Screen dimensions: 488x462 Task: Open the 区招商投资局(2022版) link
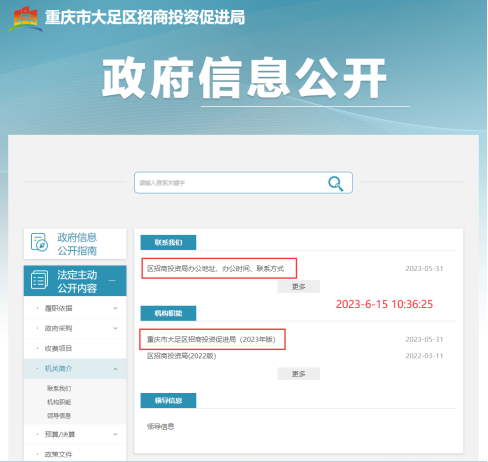tap(182, 356)
